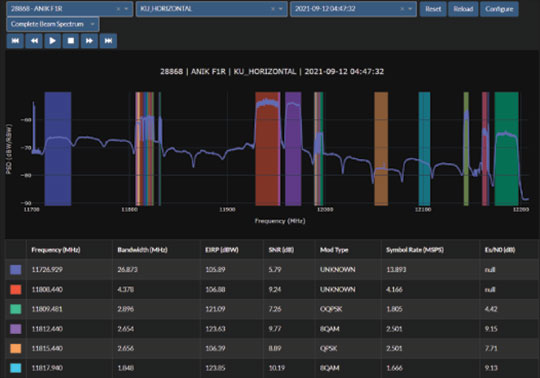Click the olive carrier band near 12145 MHz
Screen dimensions: 540x378
(466, 149)
